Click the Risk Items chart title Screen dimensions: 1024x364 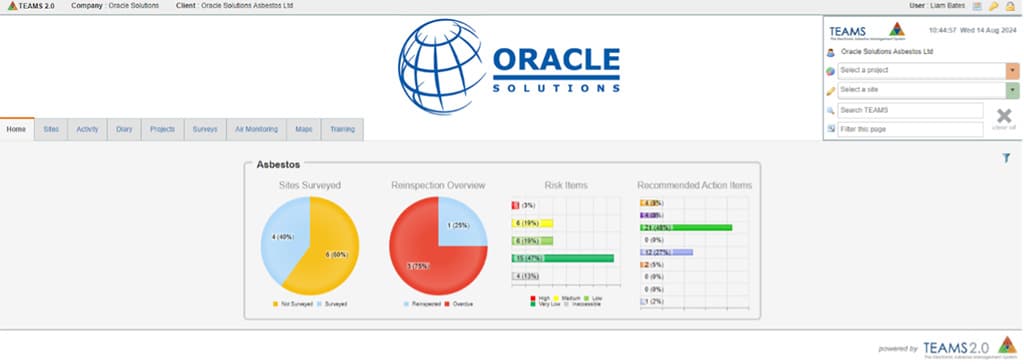click(x=566, y=186)
